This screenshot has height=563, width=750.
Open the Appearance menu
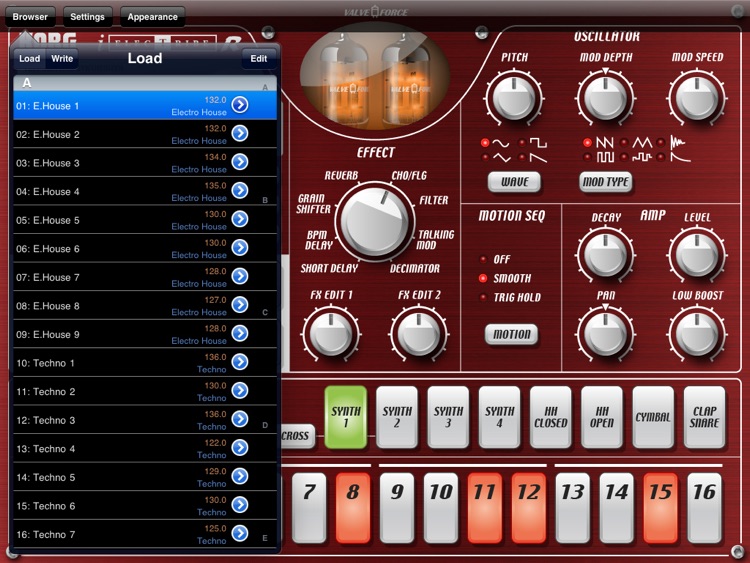point(152,16)
